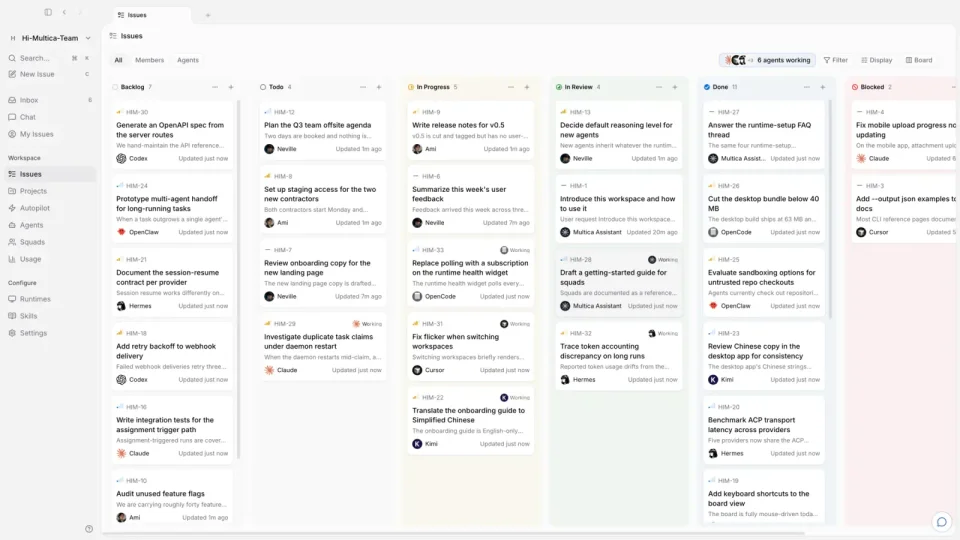Click Claude assignee on Investigate duplicate task
Image resolution: width=960 pixels, height=540 pixels.
pyautogui.click(x=280, y=370)
